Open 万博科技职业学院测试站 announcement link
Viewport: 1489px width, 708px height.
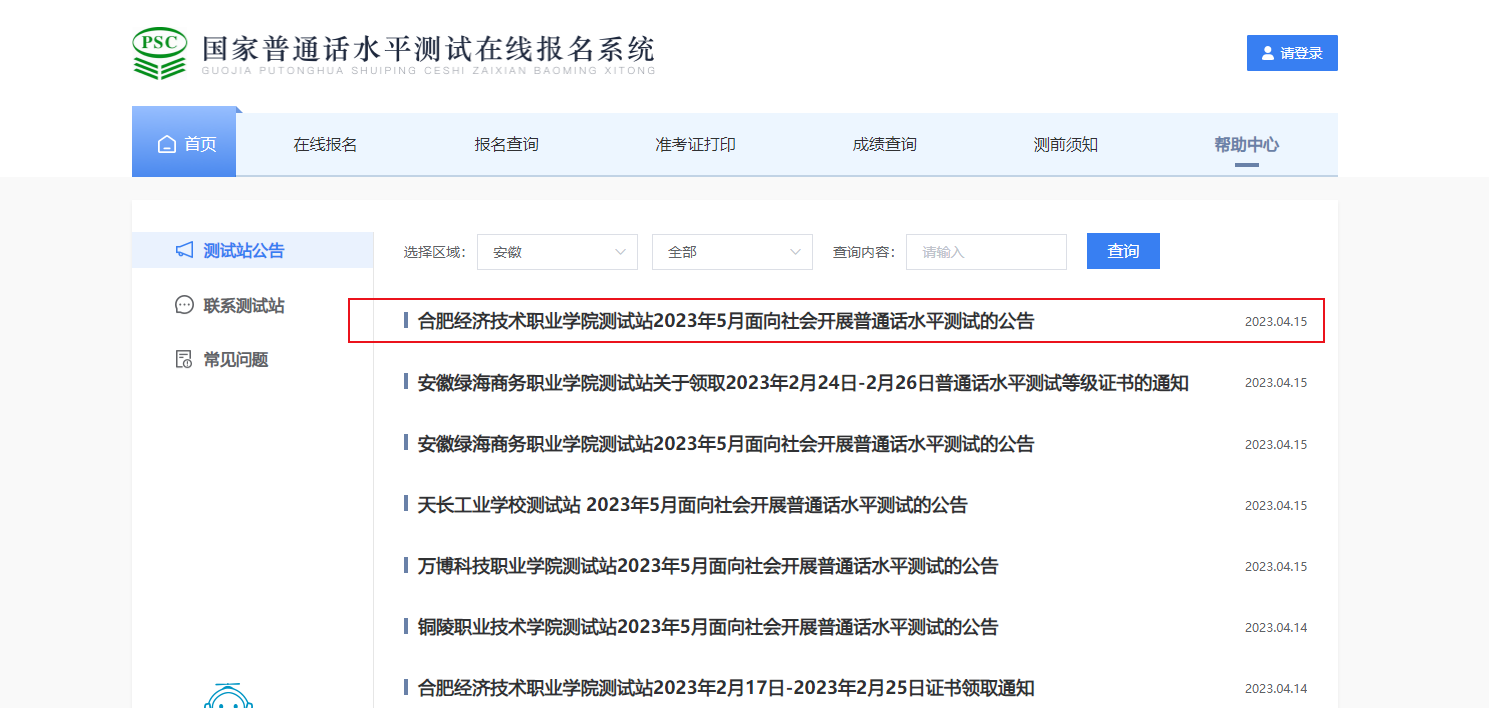coord(707,566)
